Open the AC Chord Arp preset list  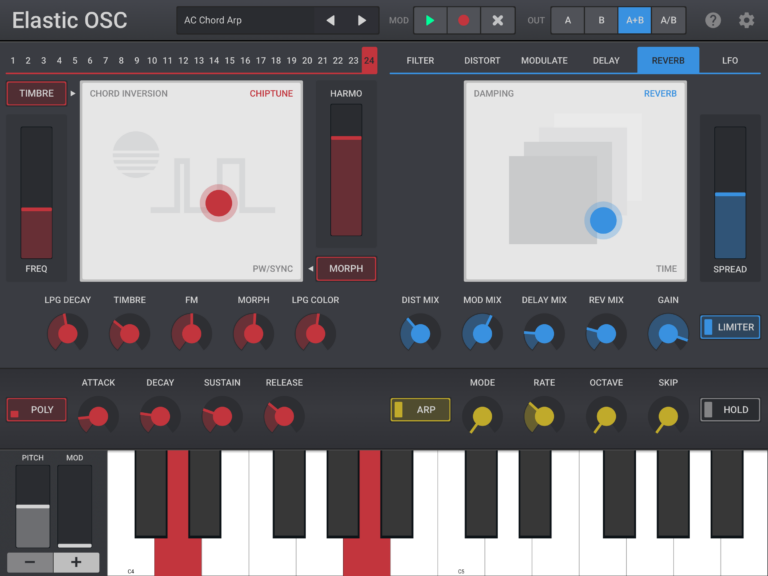click(x=246, y=20)
